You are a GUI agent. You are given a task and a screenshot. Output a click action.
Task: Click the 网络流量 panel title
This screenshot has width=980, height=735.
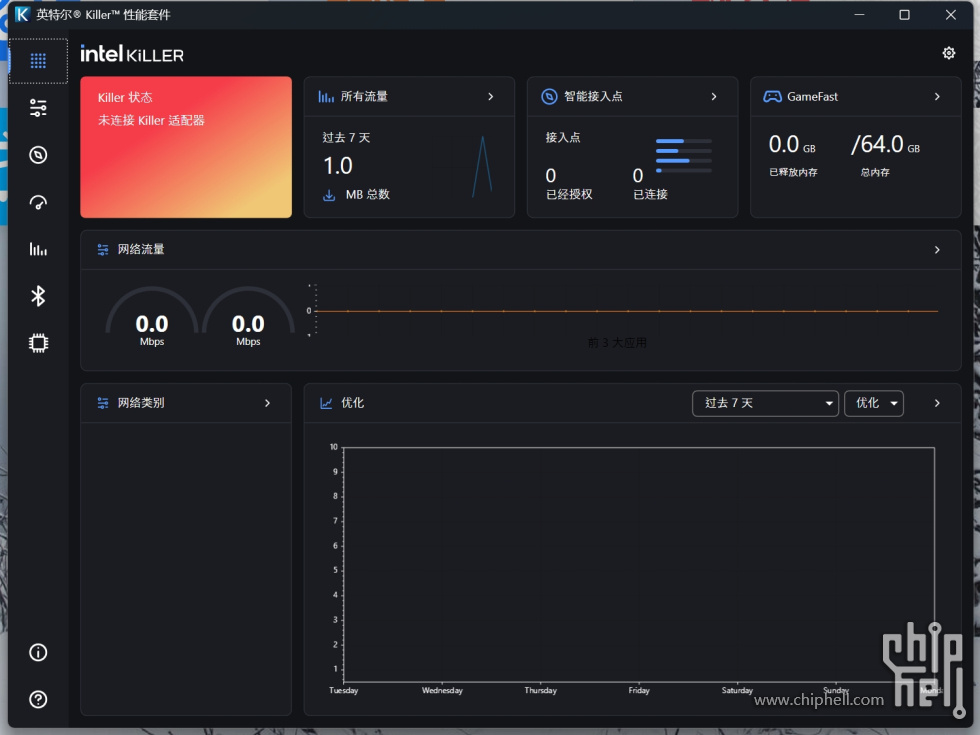click(141, 249)
